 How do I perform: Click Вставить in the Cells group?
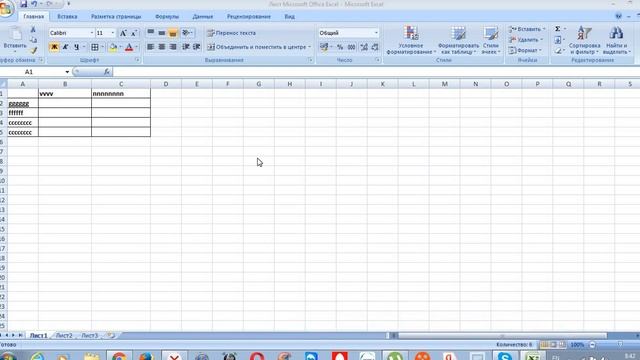pyautogui.click(x=527, y=29)
